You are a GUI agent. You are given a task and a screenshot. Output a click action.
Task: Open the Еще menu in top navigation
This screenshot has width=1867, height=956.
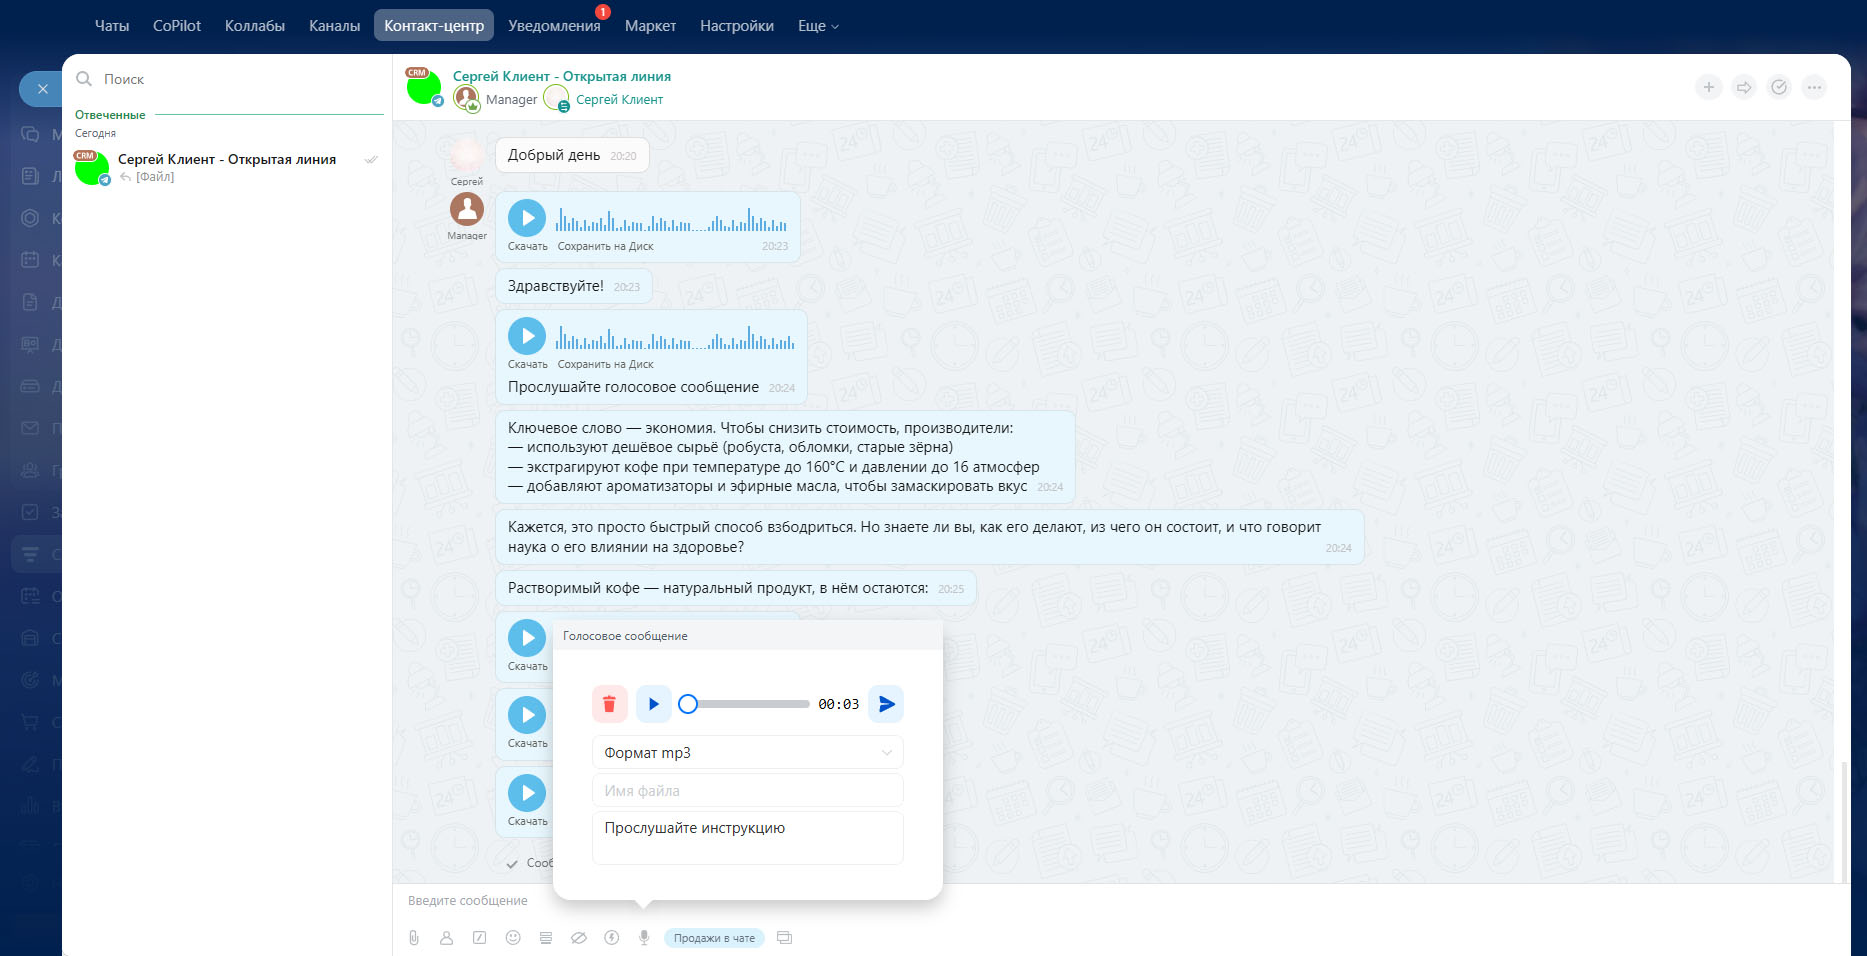(817, 26)
